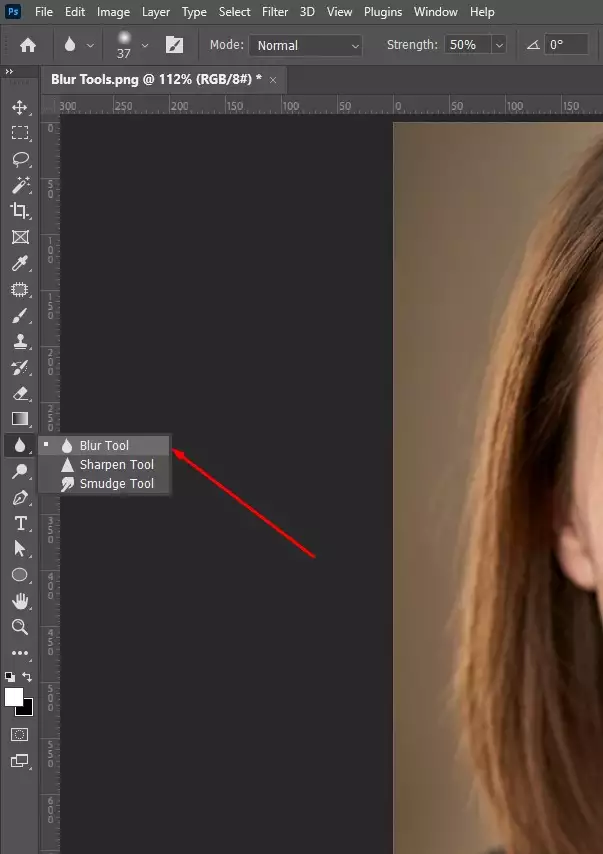Open the Type menu

click(194, 11)
